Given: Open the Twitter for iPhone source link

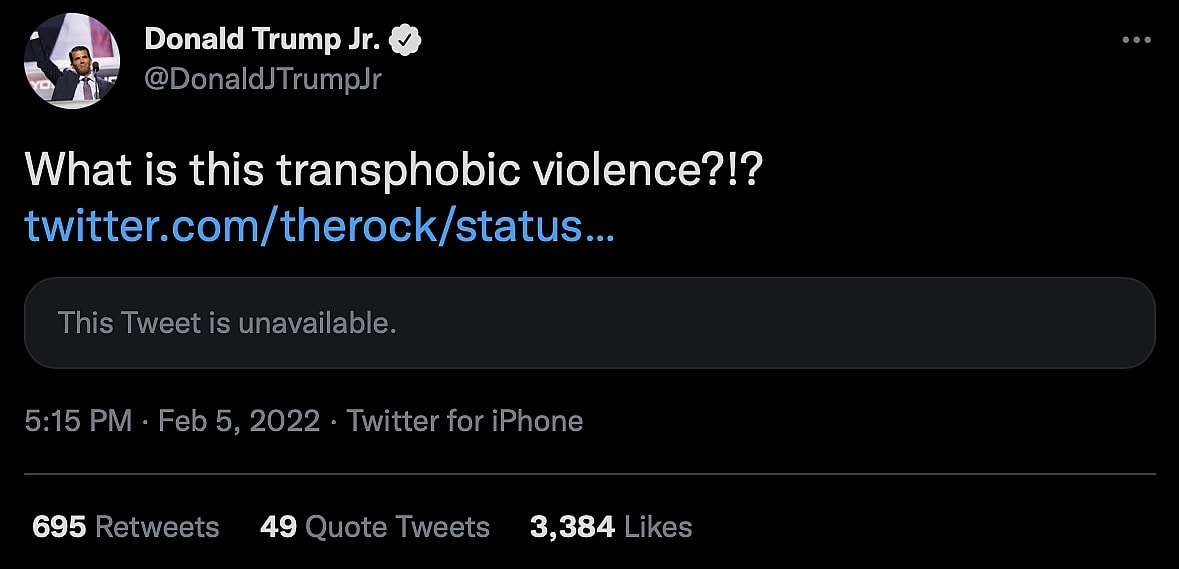Looking at the screenshot, I should 465,421.
